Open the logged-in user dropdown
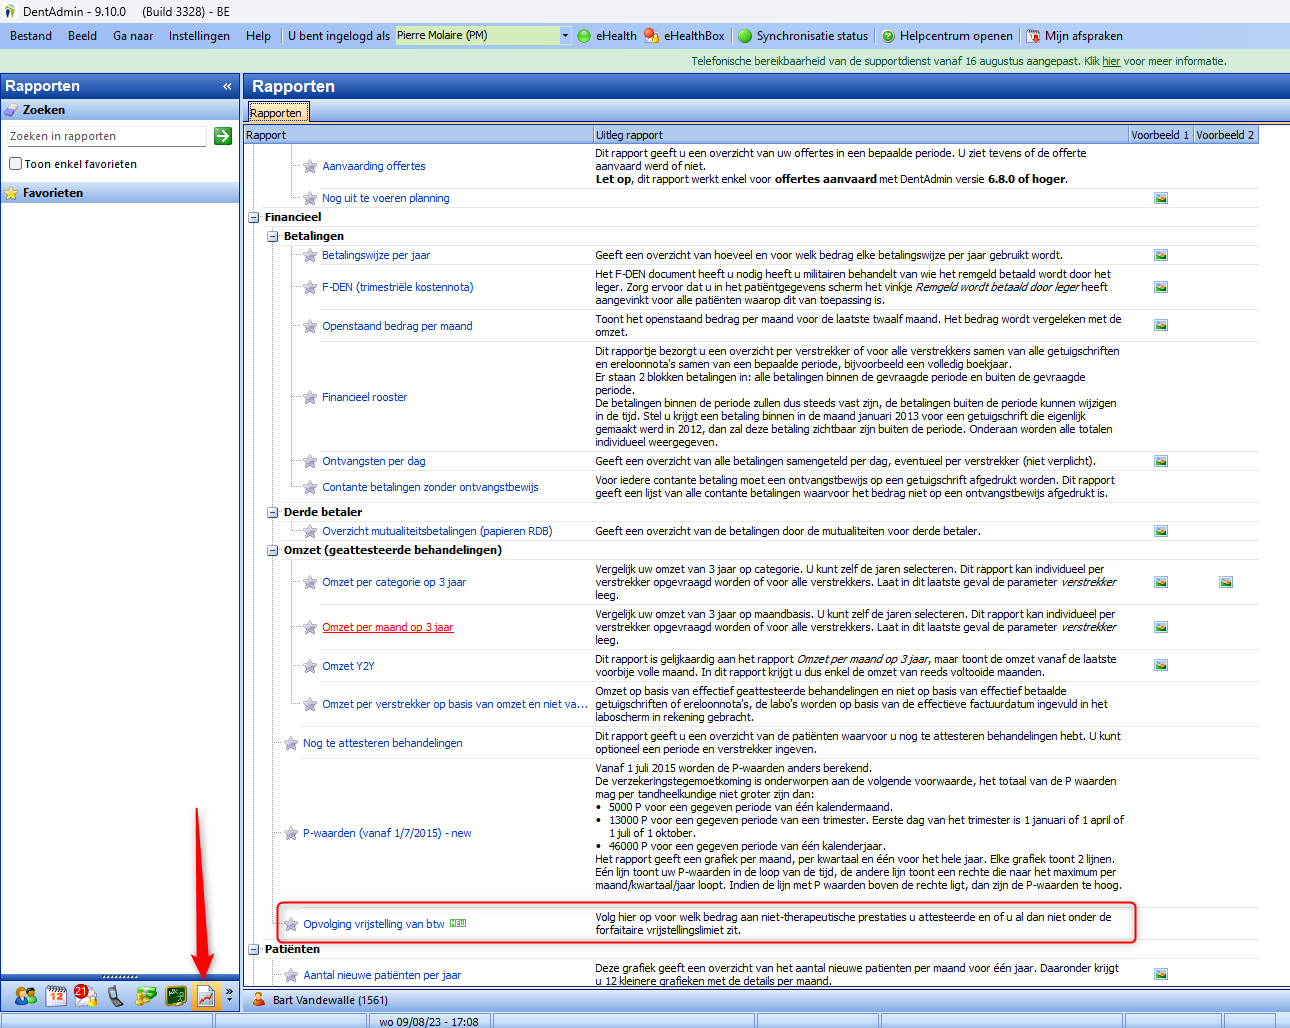 point(565,36)
